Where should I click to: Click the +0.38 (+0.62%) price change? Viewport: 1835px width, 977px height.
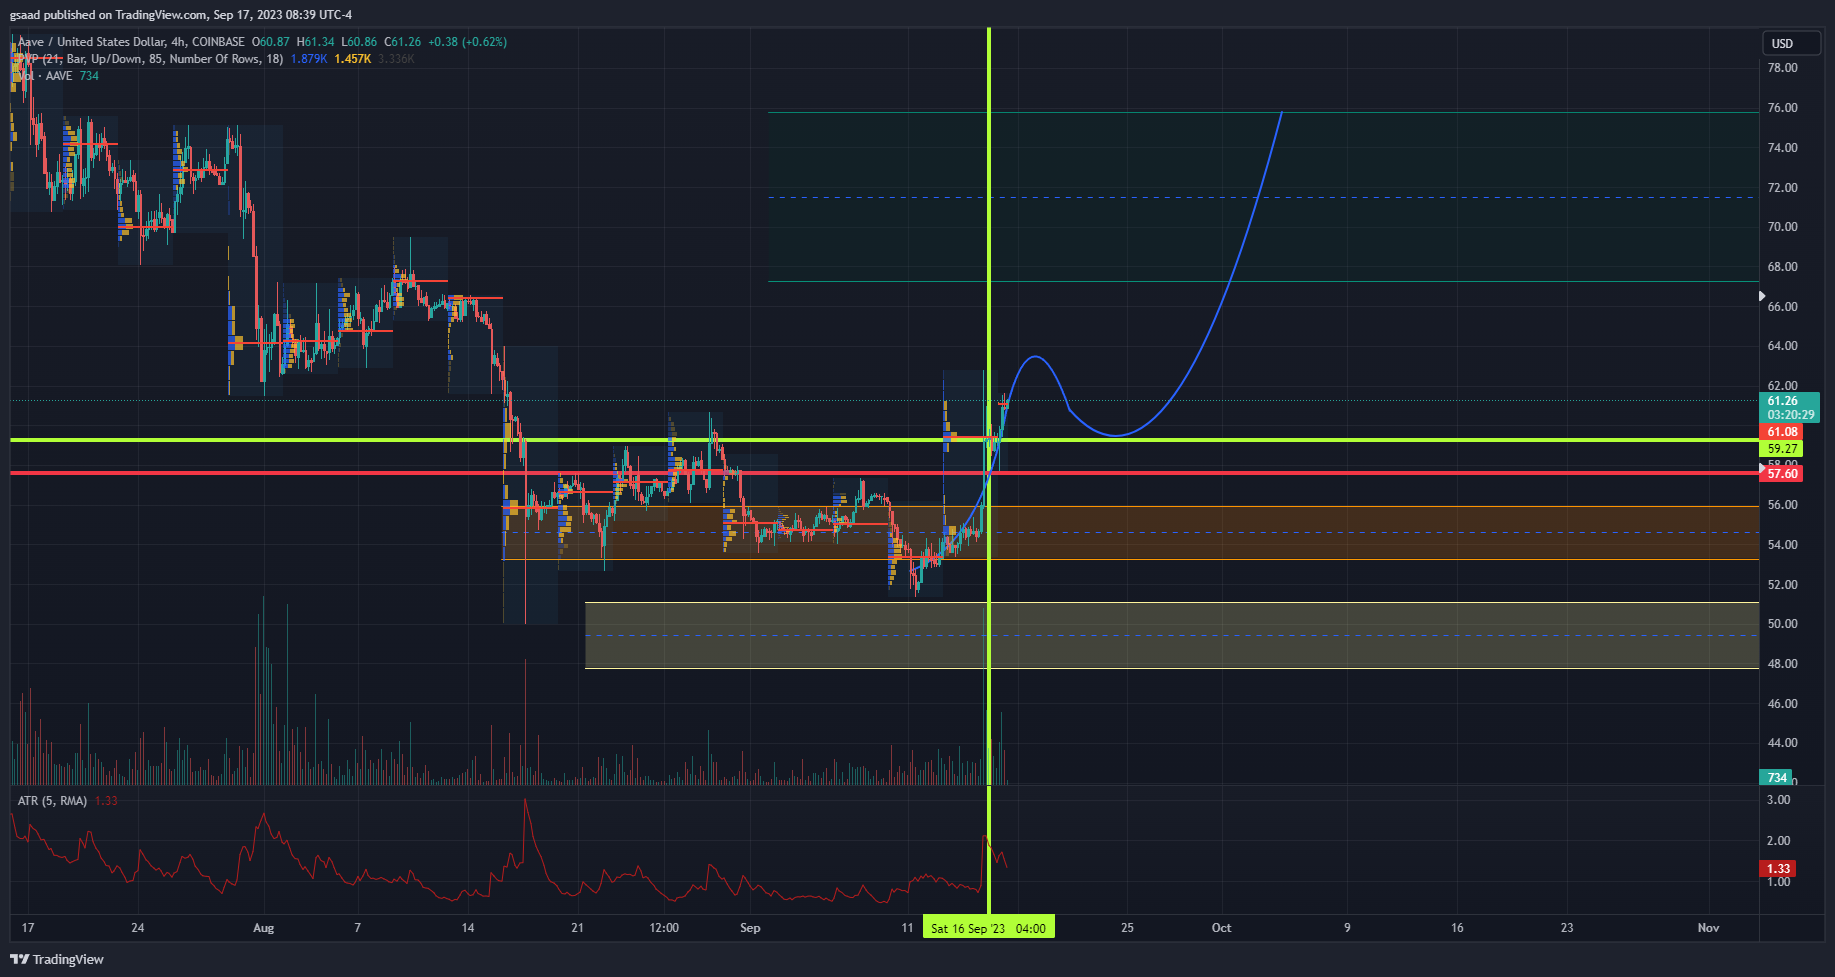click(467, 42)
